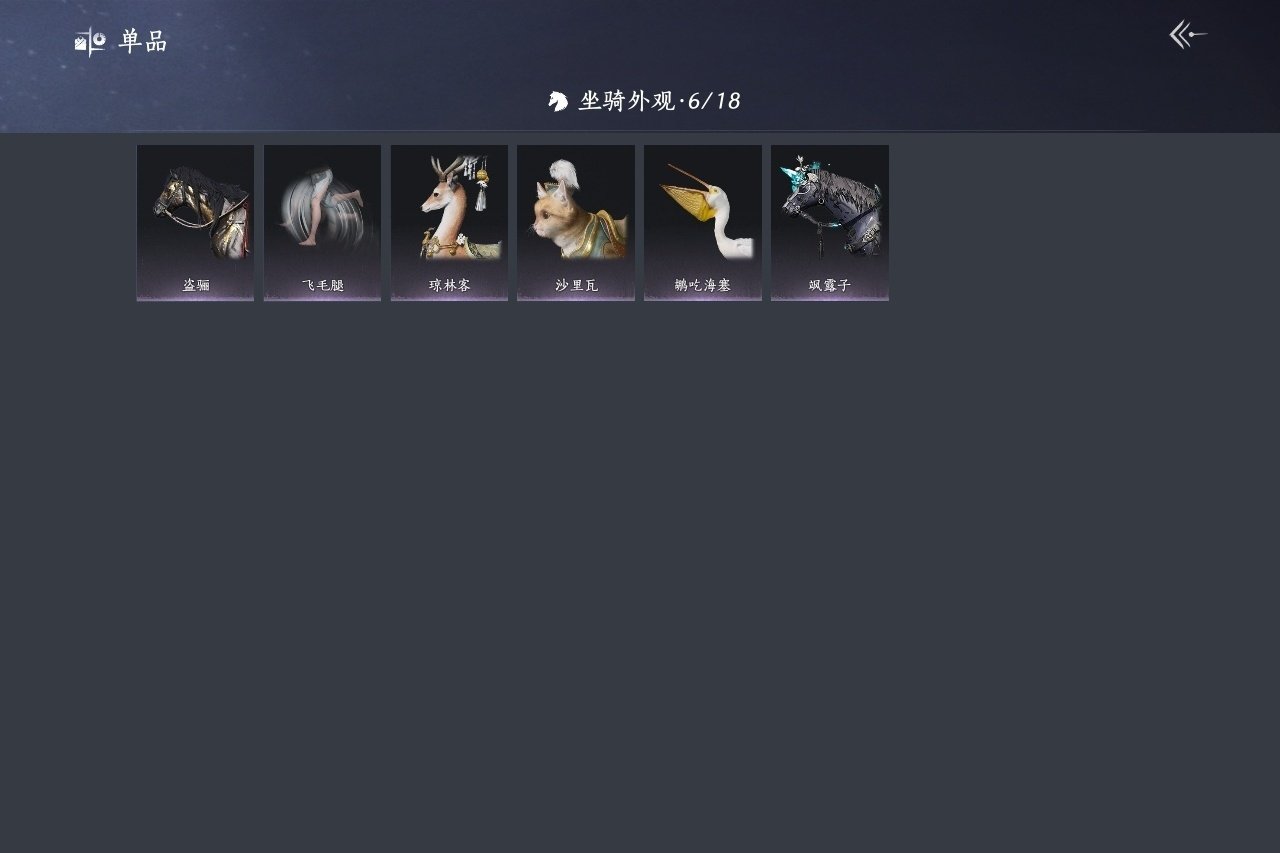Click the 坐骑外观·6/18 heading

(x=660, y=101)
